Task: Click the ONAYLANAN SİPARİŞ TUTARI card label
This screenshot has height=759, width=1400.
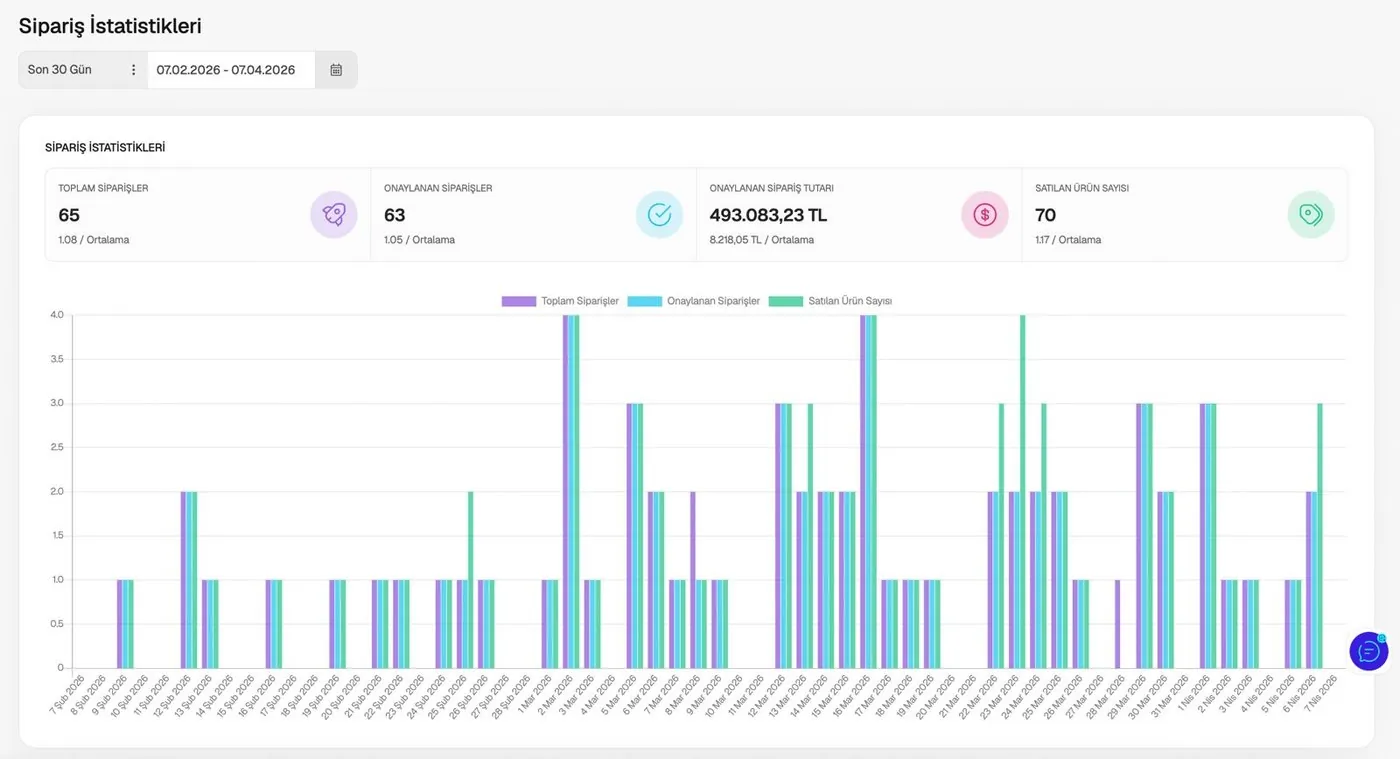Action: 772,188
